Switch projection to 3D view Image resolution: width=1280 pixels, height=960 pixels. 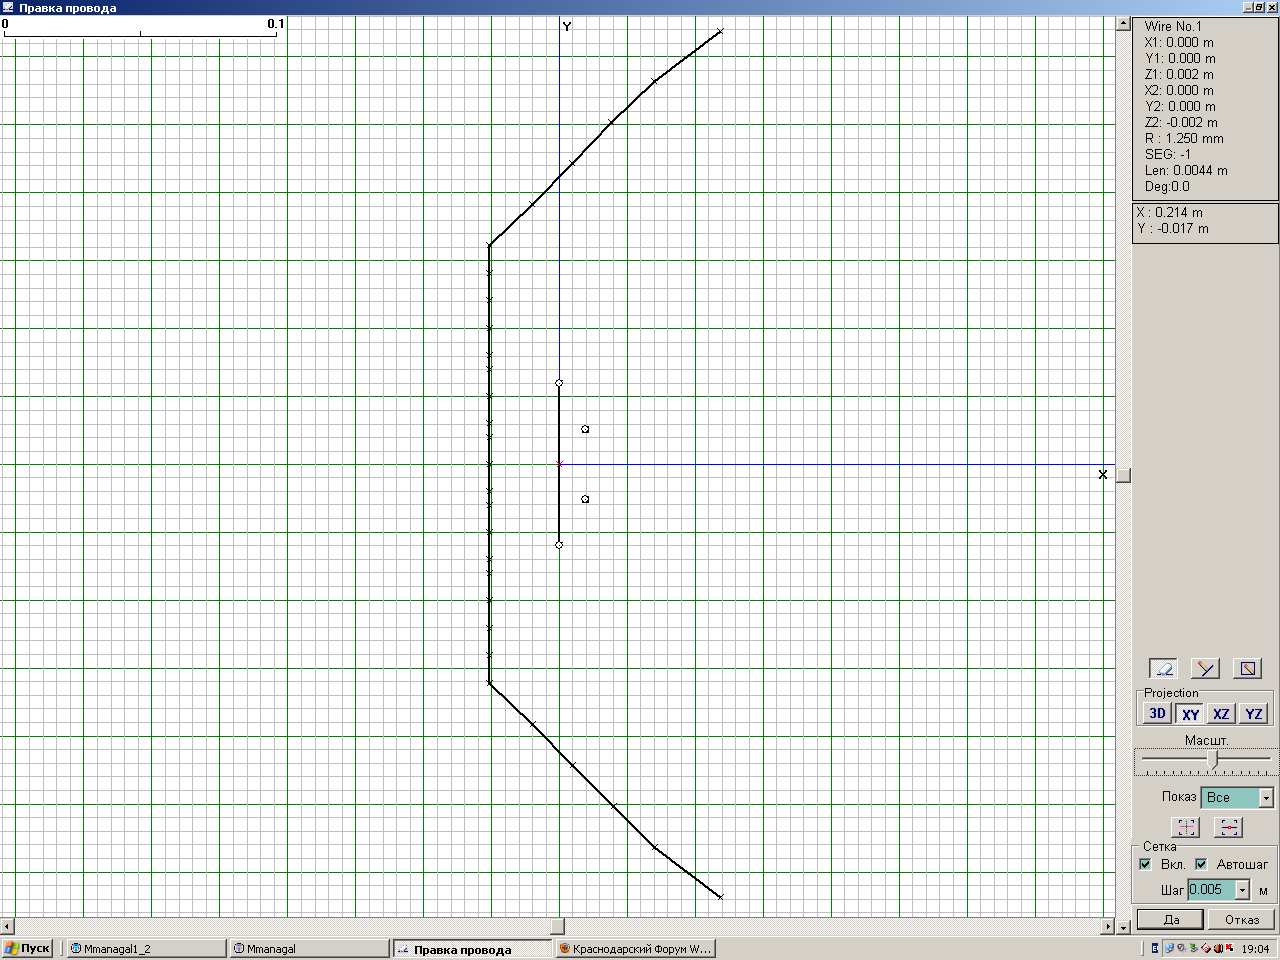click(x=1157, y=713)
